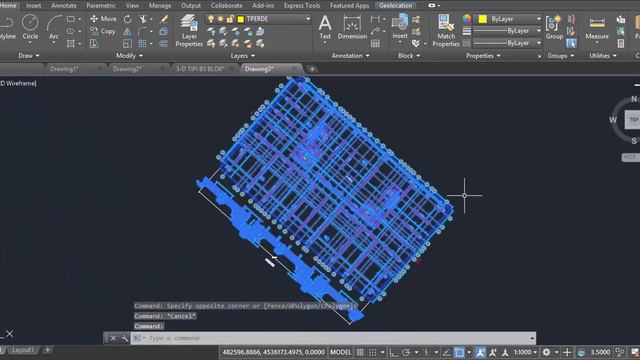The height and width of the screenshot is (360, 640).
Task: Click the Match Properties tool
Action: [x=446, y=31]
